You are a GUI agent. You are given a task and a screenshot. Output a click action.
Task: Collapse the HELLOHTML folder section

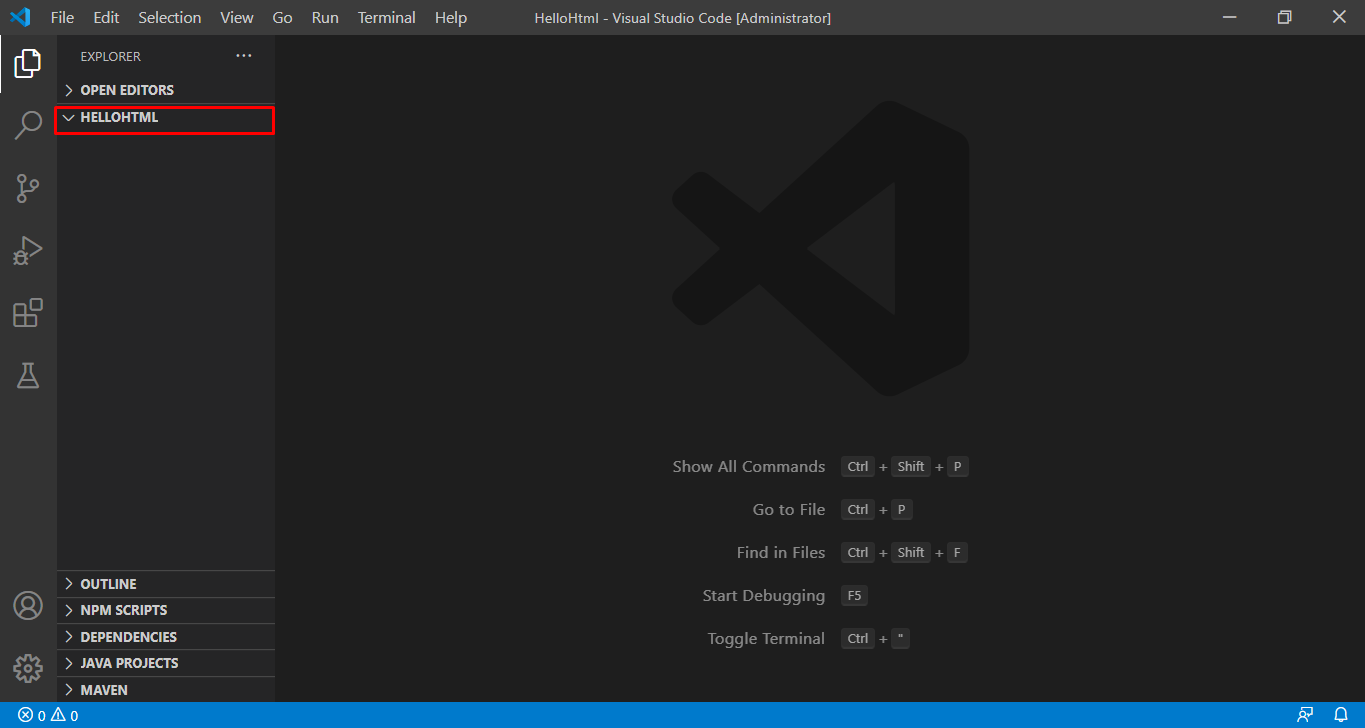(118, 118)
